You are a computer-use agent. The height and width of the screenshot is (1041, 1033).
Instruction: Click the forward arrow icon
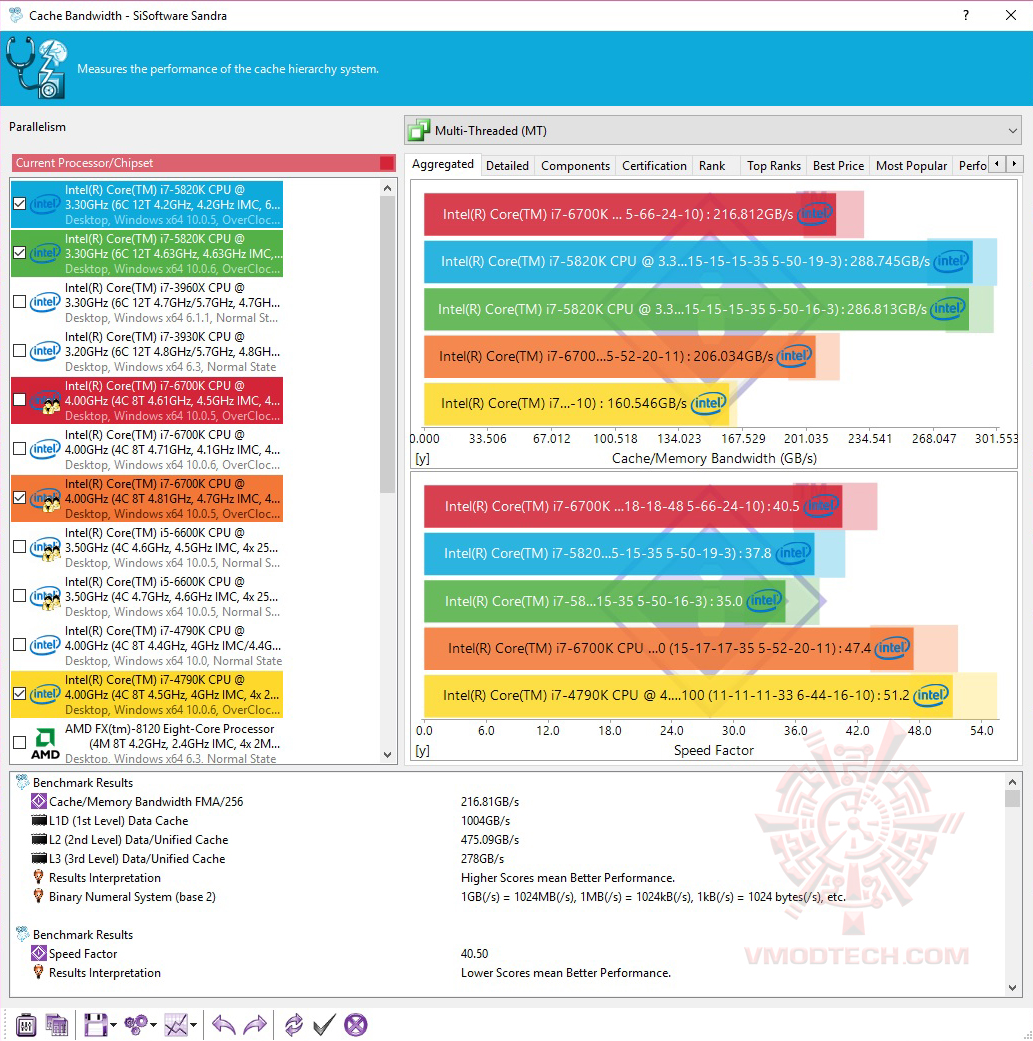pos(256,1024)
